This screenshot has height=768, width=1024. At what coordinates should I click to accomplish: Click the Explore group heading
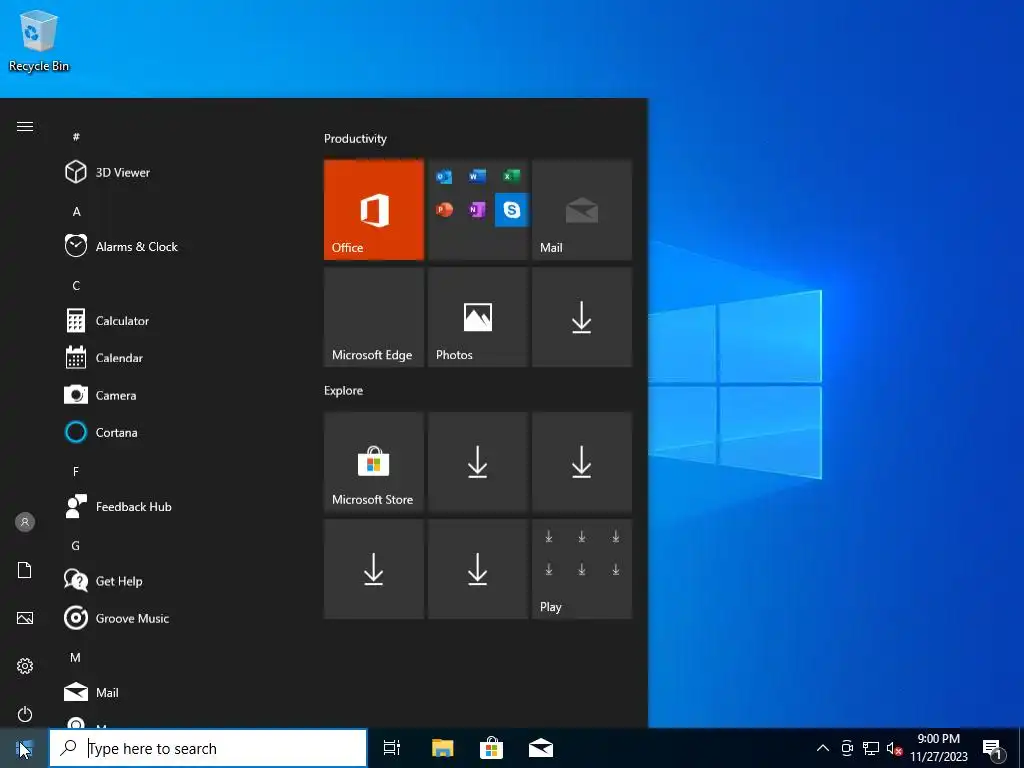pyautogui.click(x=344, y=391)
